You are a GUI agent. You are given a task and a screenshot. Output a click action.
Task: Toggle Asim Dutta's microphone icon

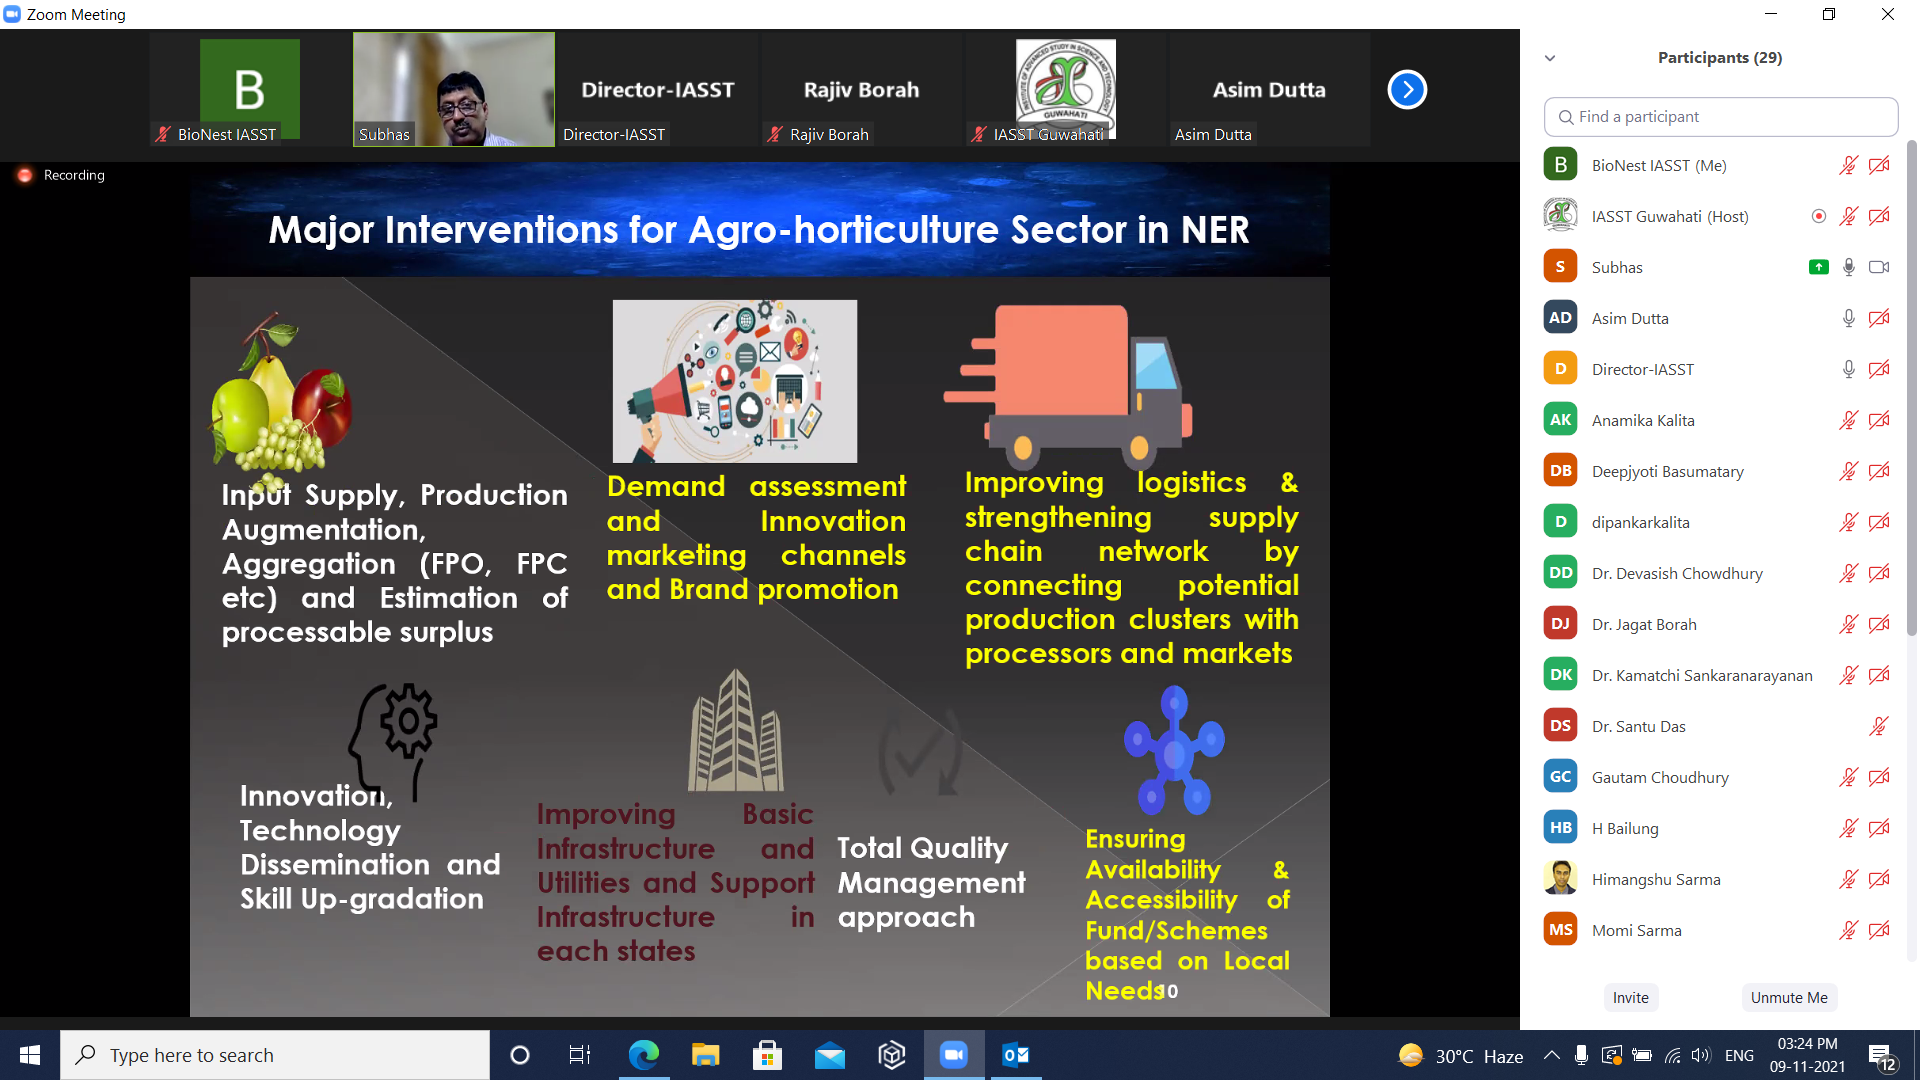coord(1849,318)
